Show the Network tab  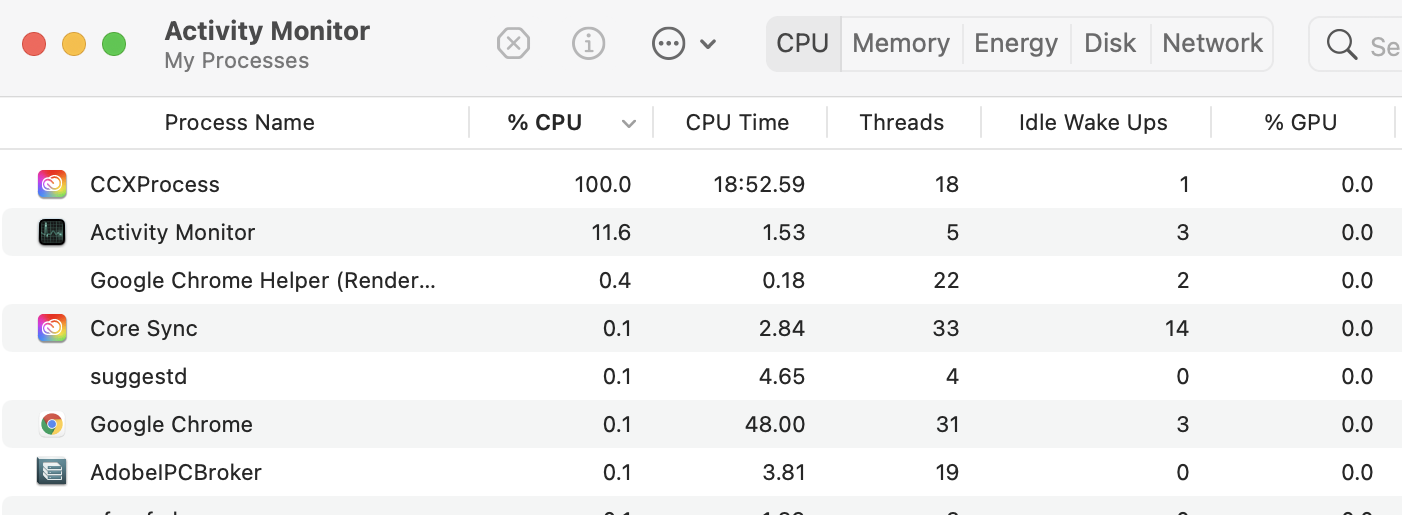(x=1212, y=44)
